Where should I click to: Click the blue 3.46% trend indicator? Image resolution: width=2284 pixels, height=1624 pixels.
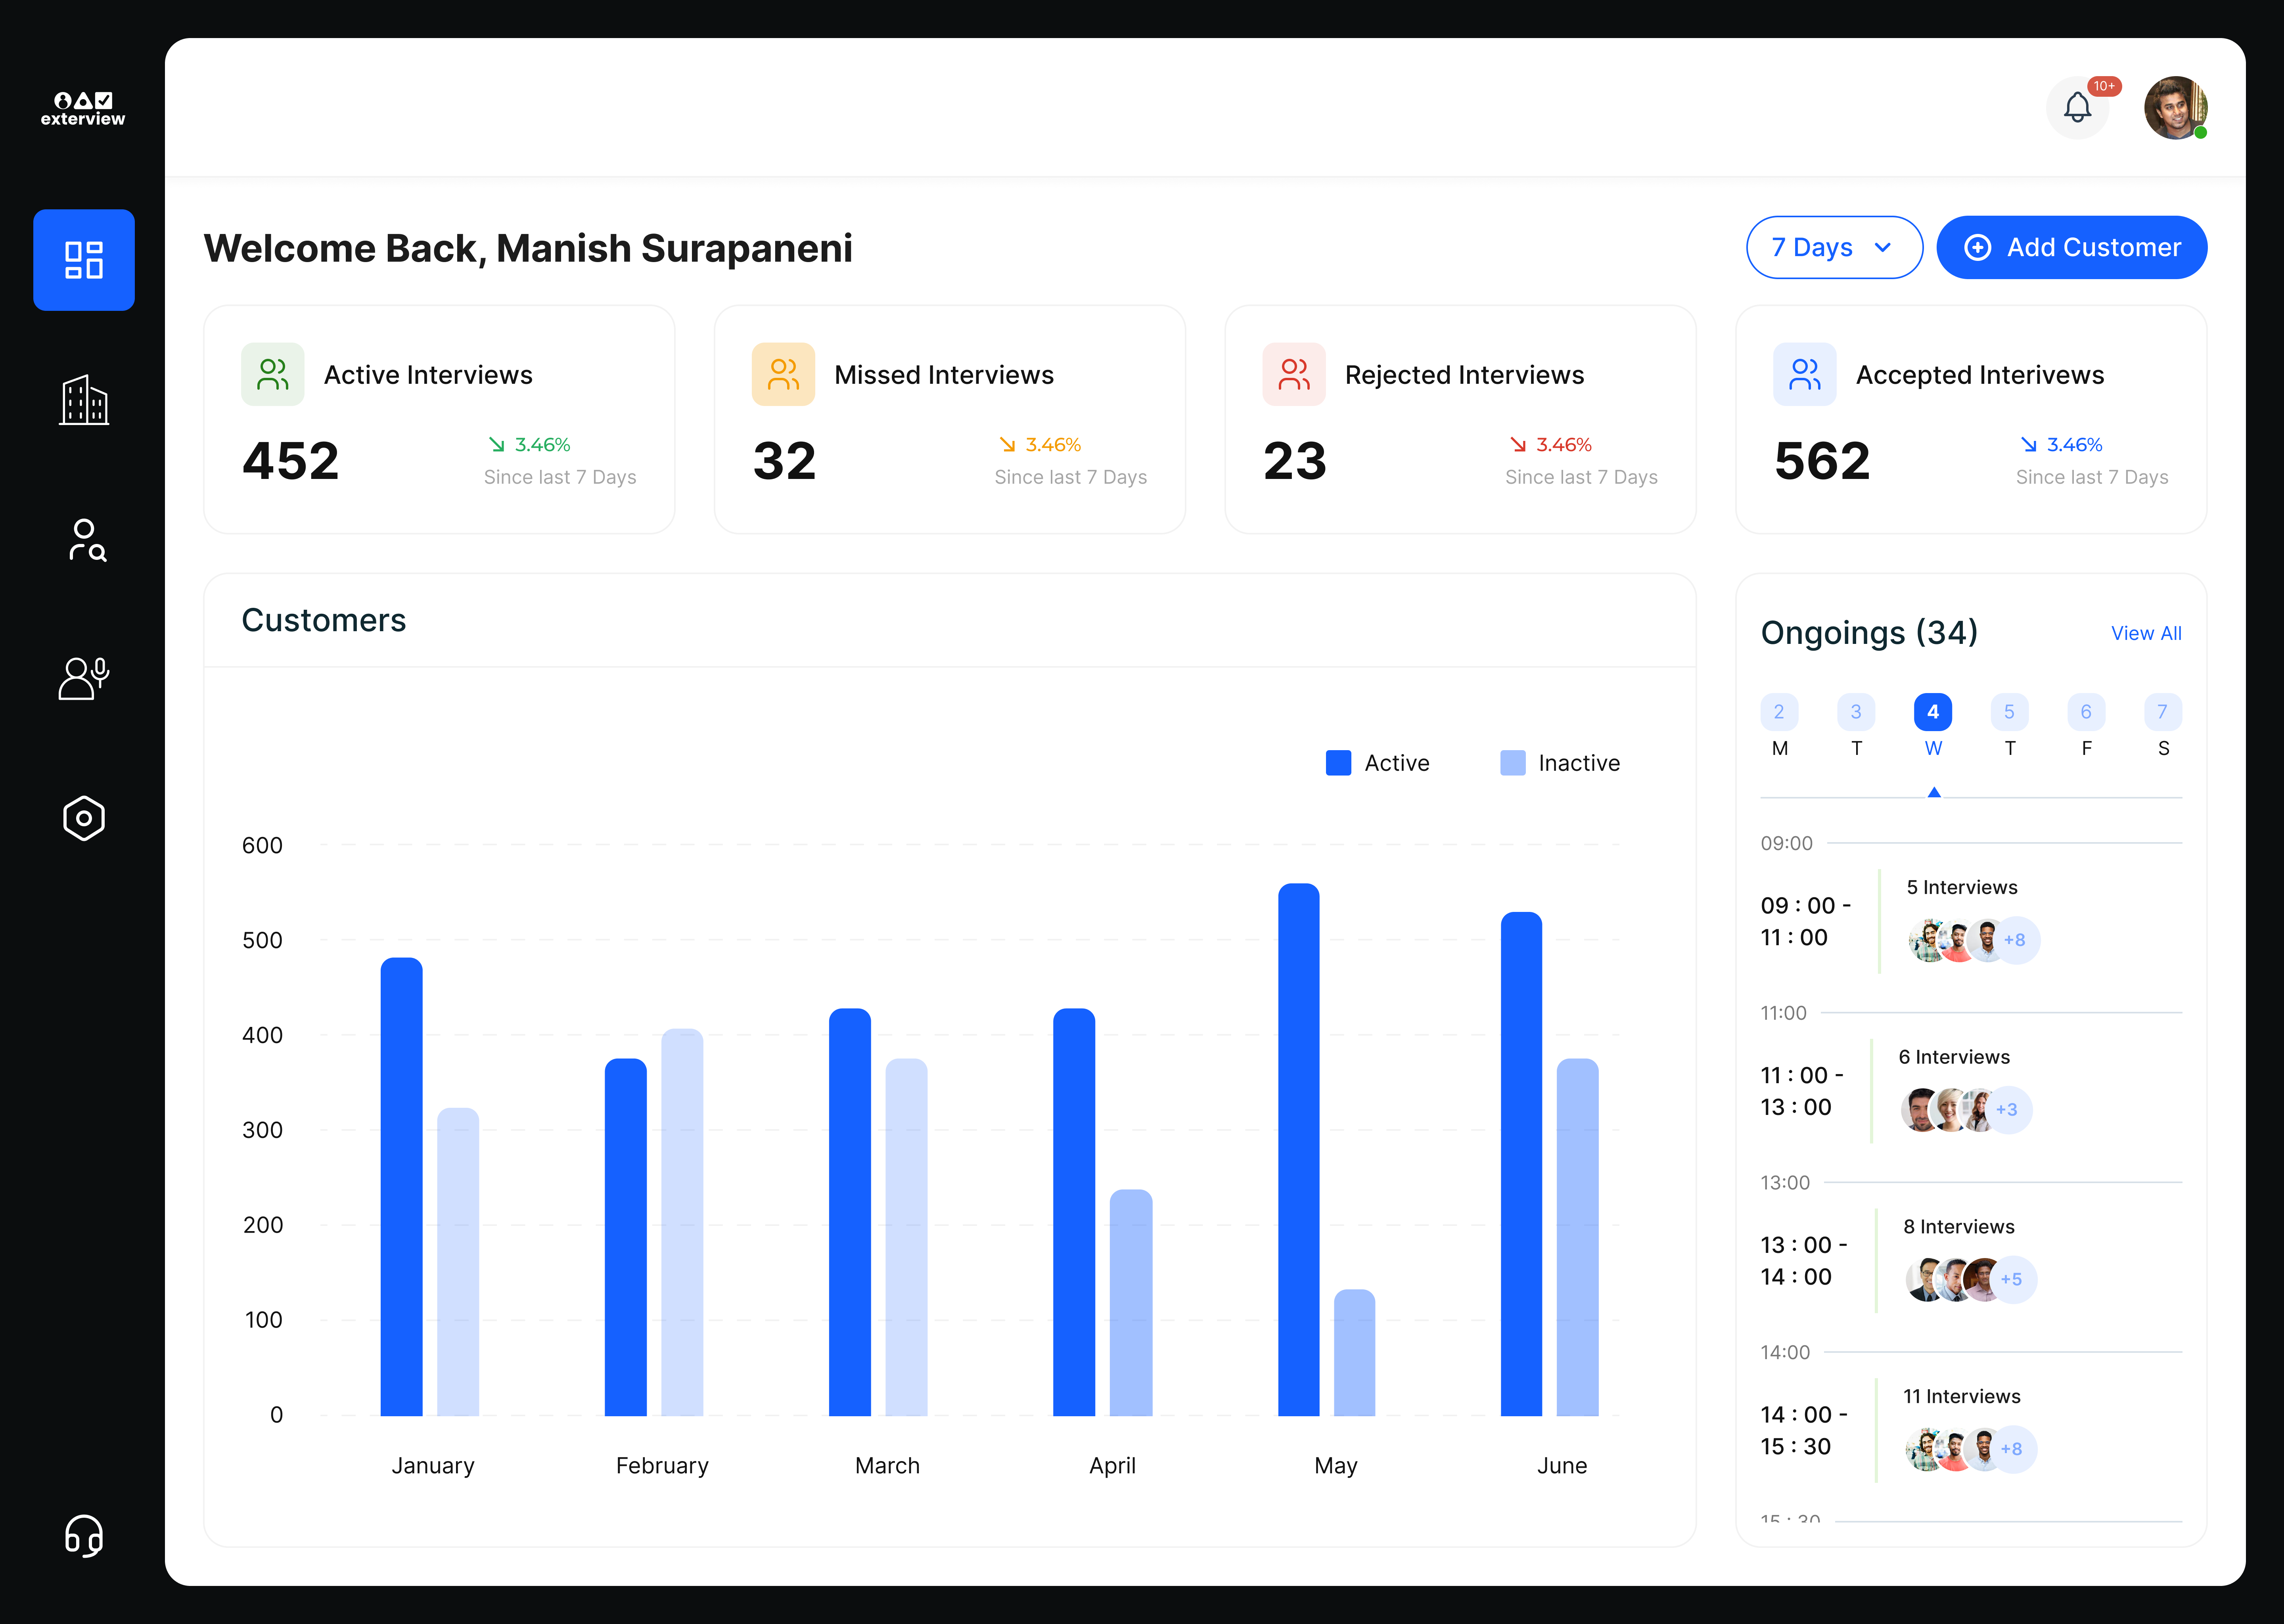tap(2062, 444)
